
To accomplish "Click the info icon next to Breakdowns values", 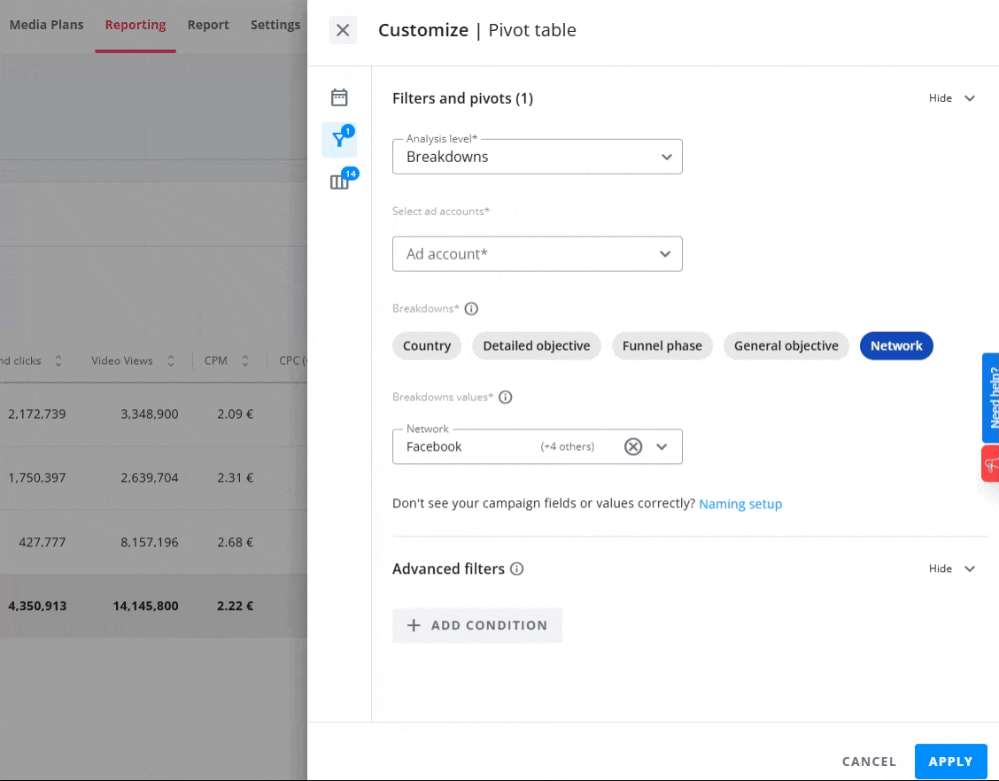I will point(505,398).
